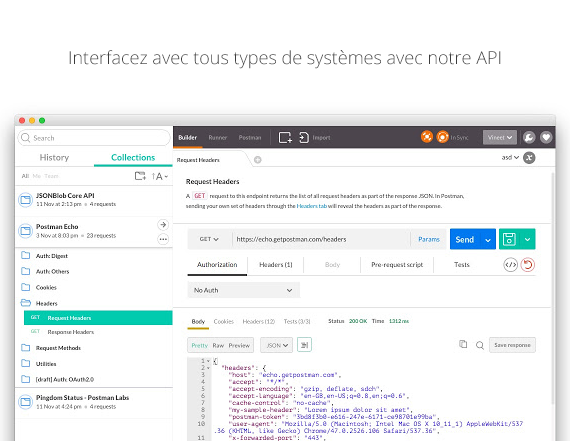
Task: Select the Postman tab in top bar
Action: (x=250, y=137)
